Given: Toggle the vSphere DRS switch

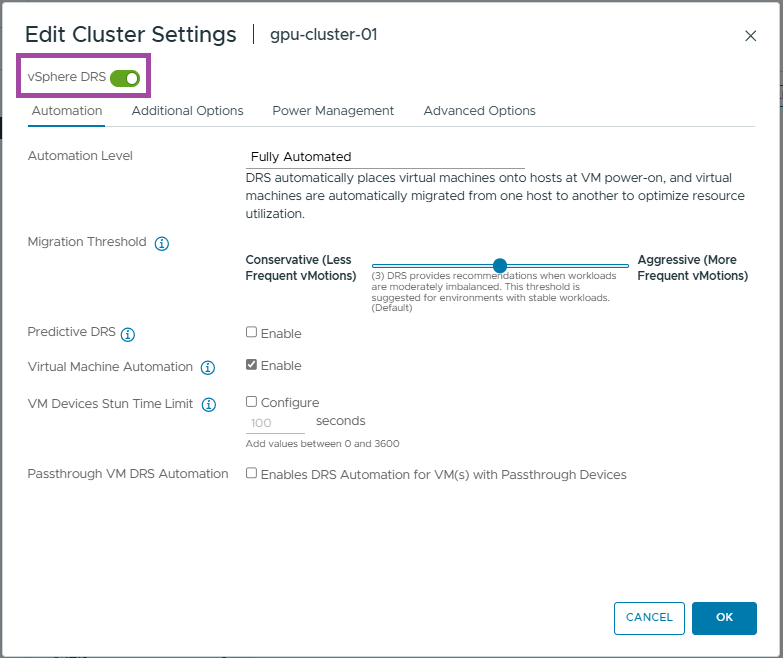Looking at the screenshot, I should (125, 78).
